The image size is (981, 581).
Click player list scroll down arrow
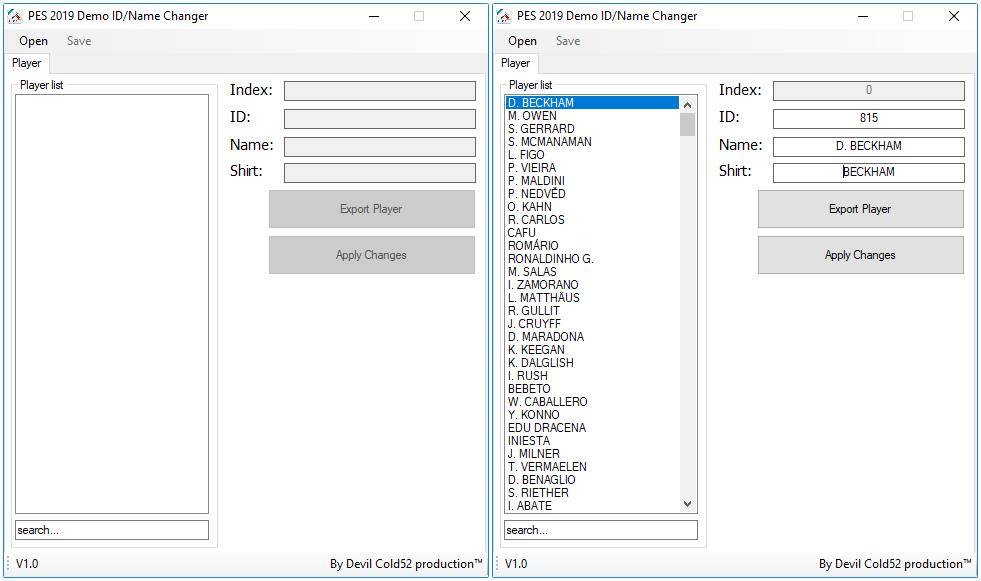688,504
